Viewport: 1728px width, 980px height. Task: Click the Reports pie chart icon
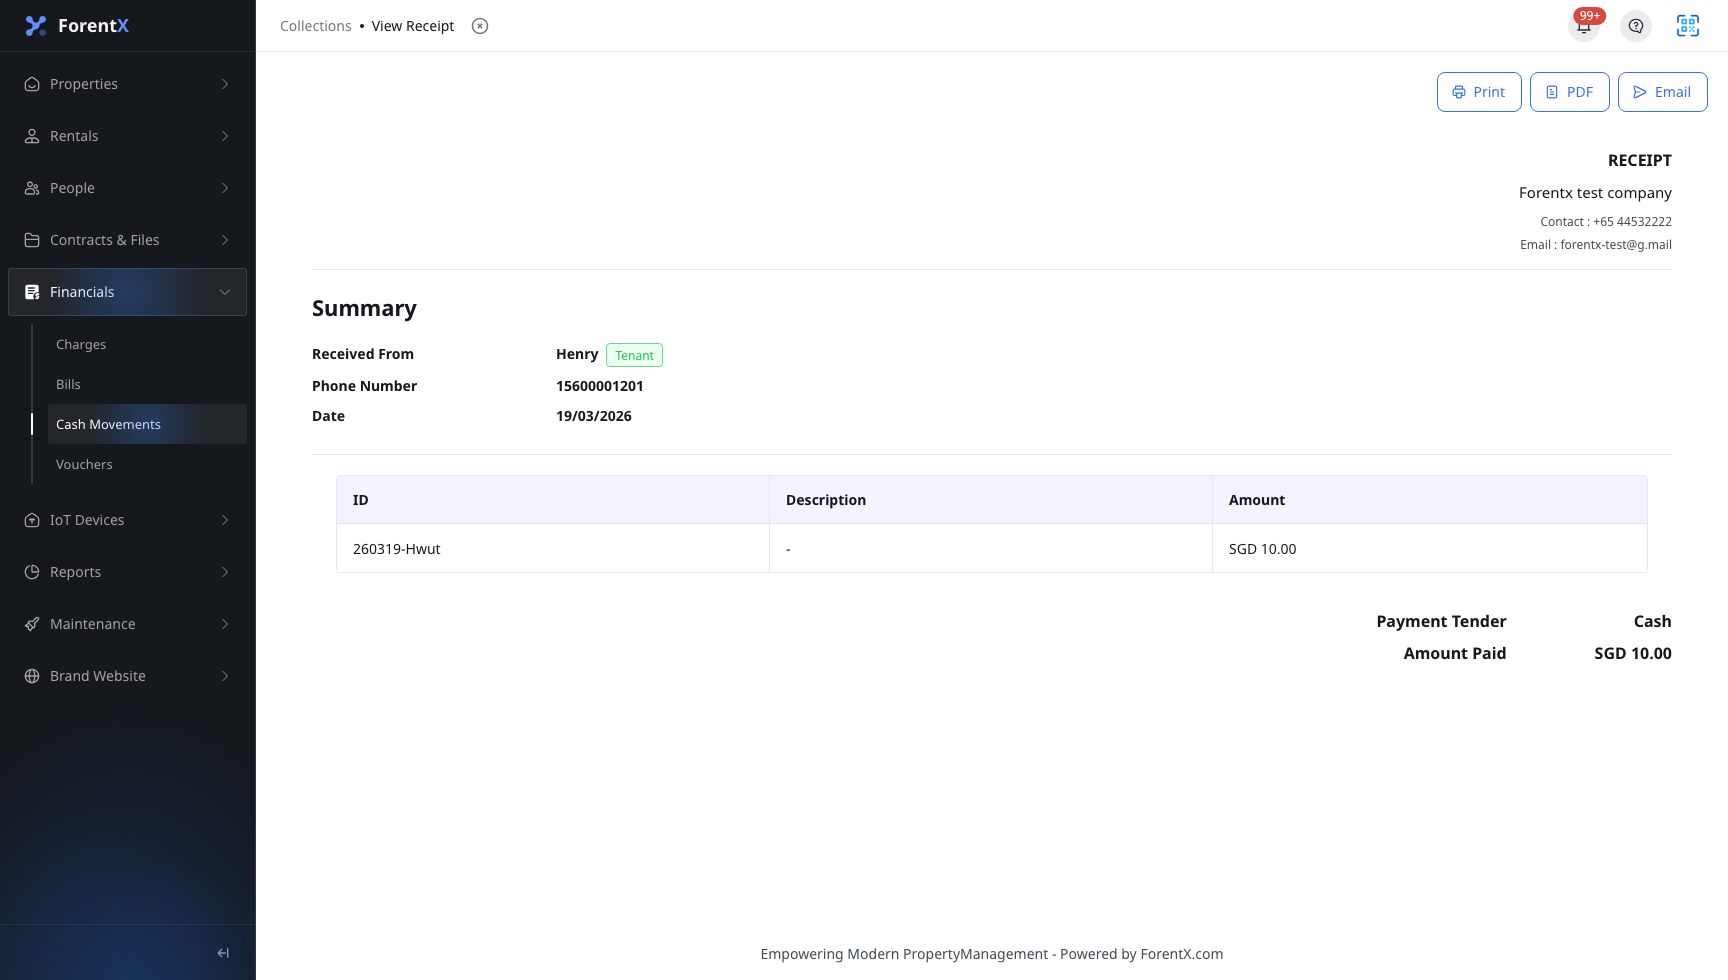[x=32, y=572]
